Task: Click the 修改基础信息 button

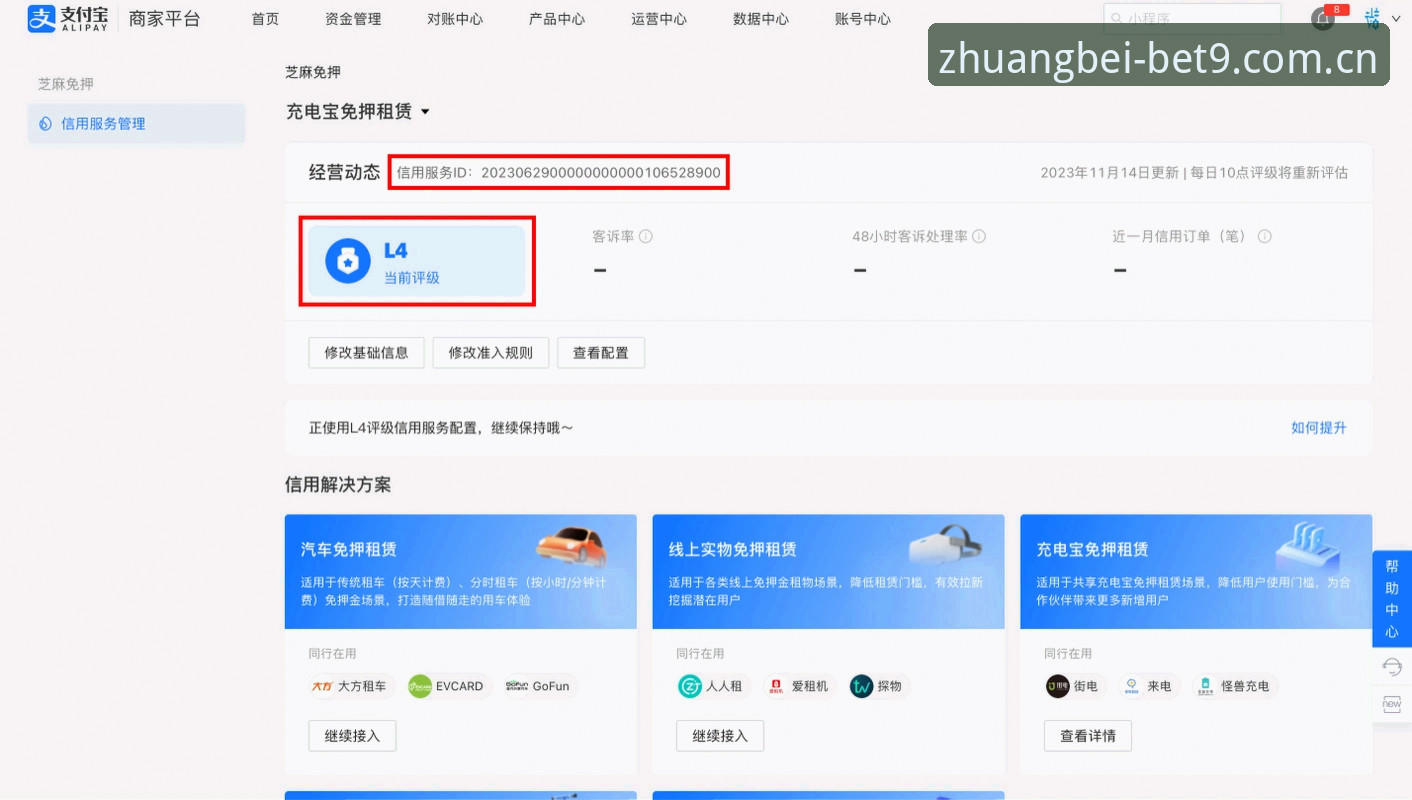Action: [x=366, y=353]
